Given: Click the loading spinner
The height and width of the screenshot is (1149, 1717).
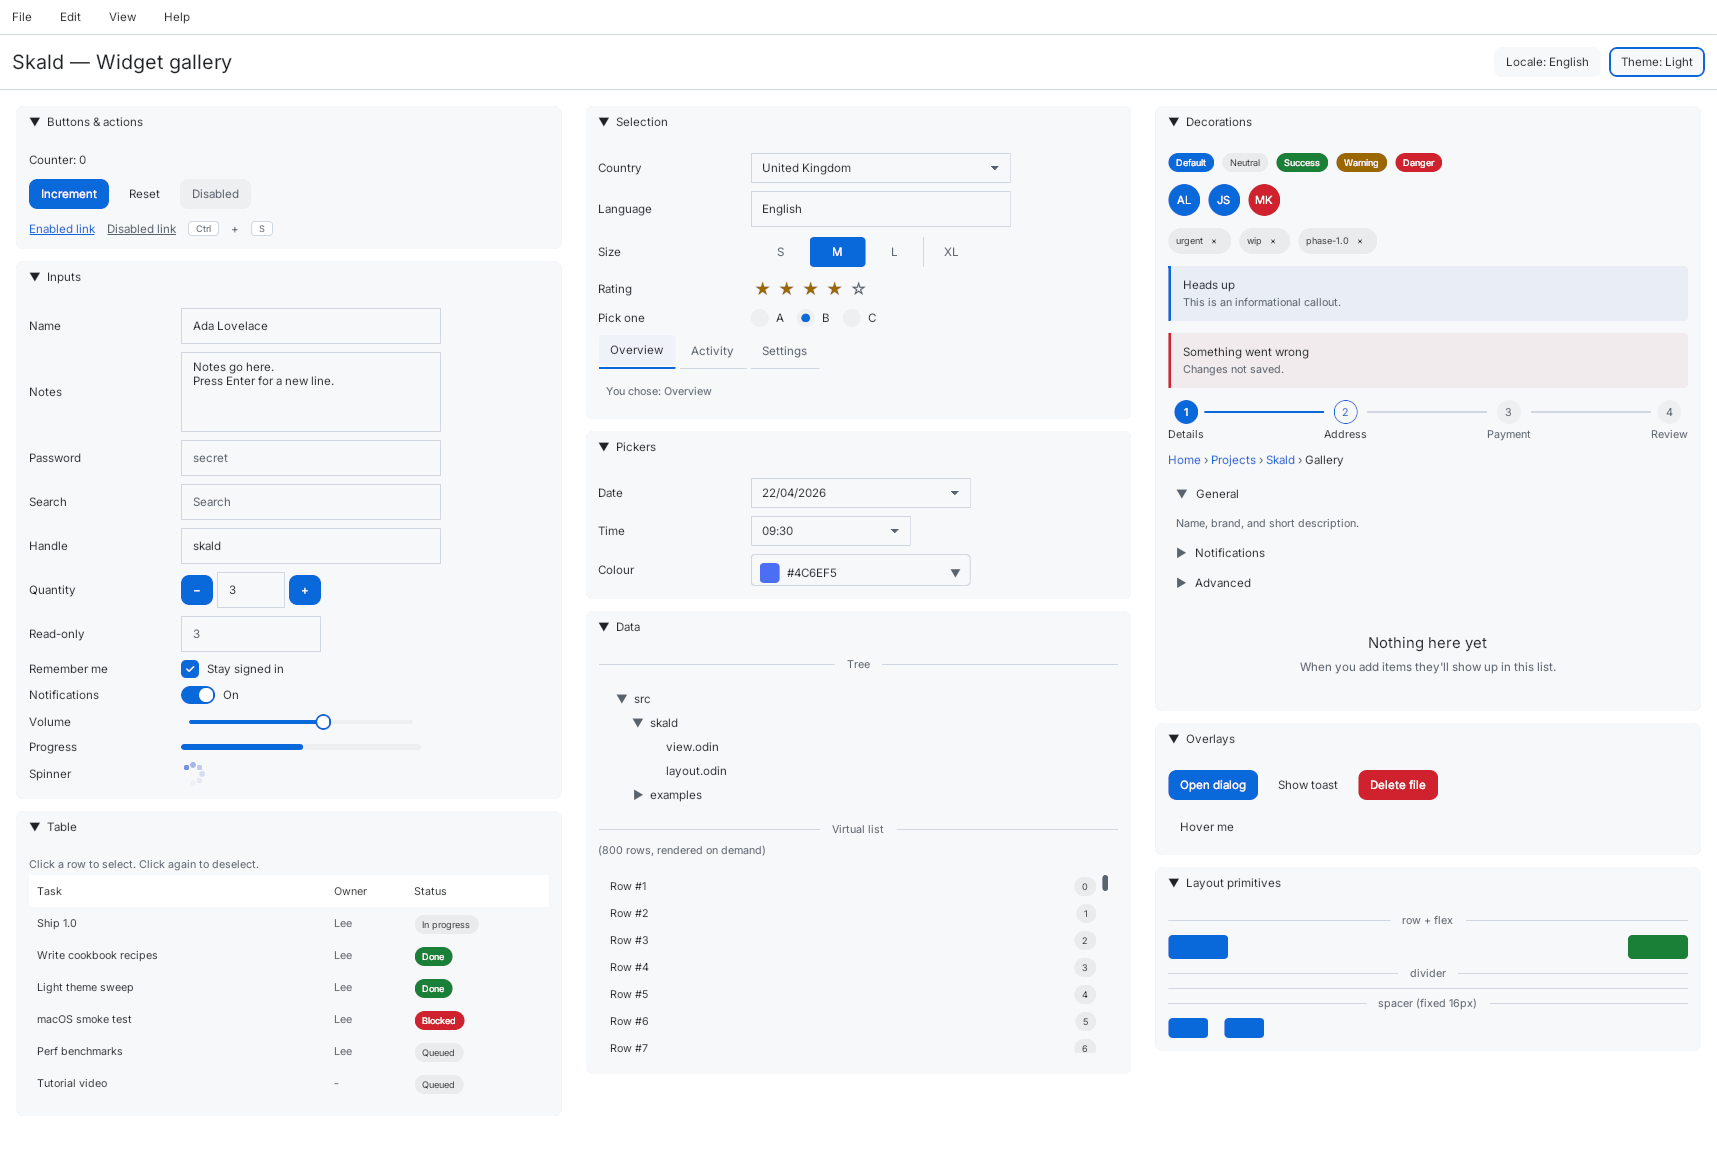Looking at the screenshot, I should (194, 773).
